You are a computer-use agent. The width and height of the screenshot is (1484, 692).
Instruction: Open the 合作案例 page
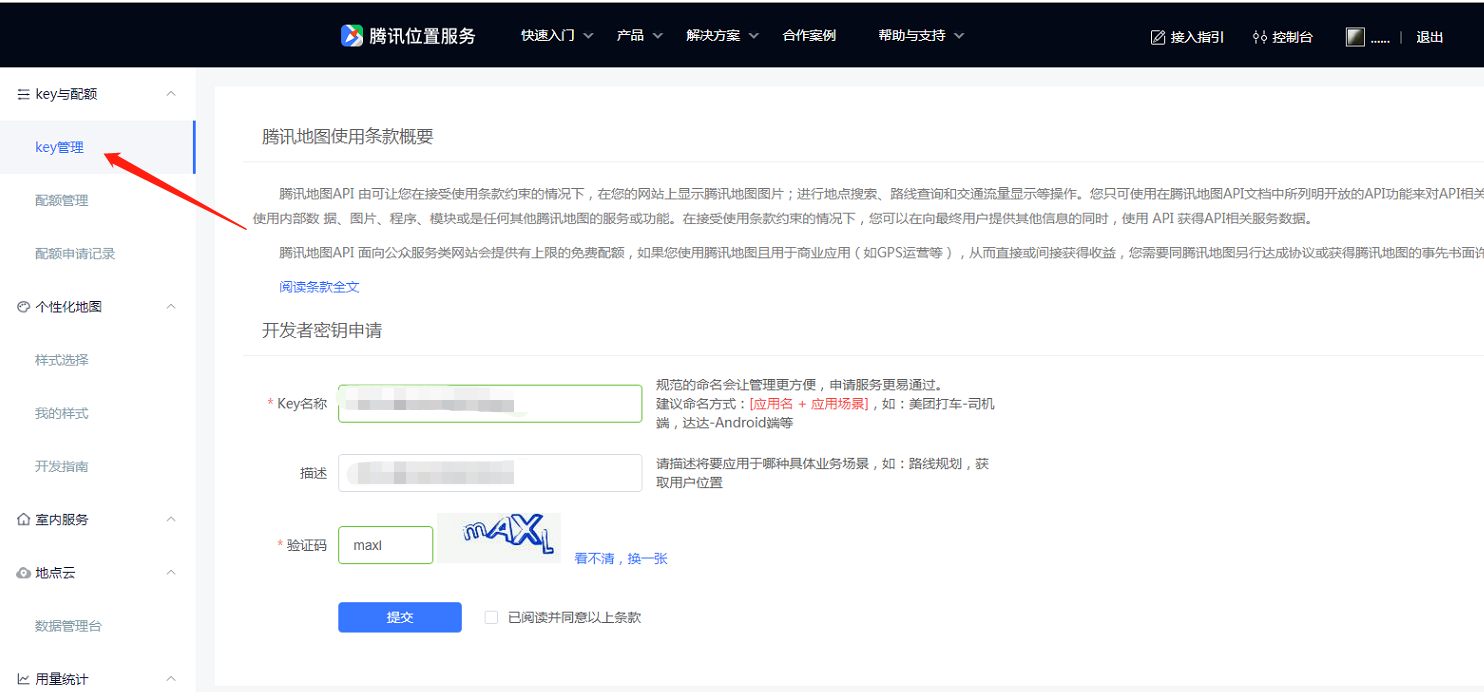pyautogui.click(x=809, y=36)
